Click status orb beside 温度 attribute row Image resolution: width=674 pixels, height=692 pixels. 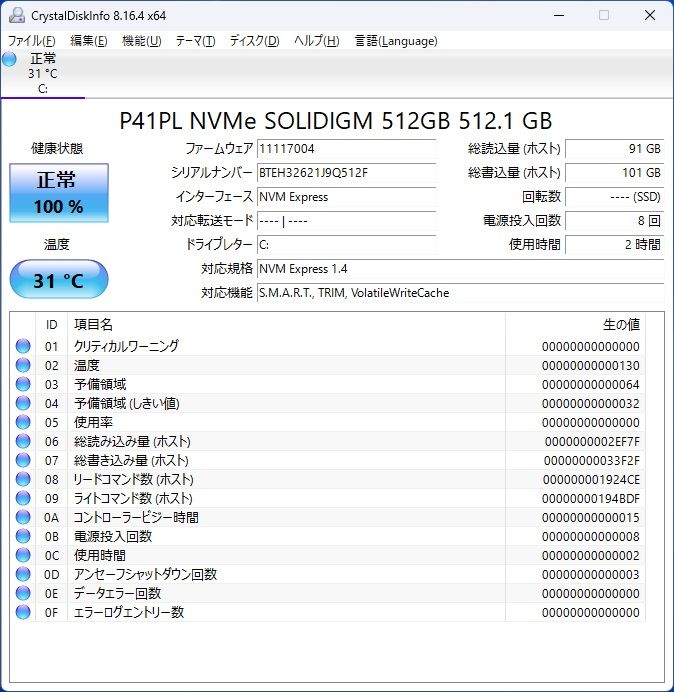pos(23,365)
